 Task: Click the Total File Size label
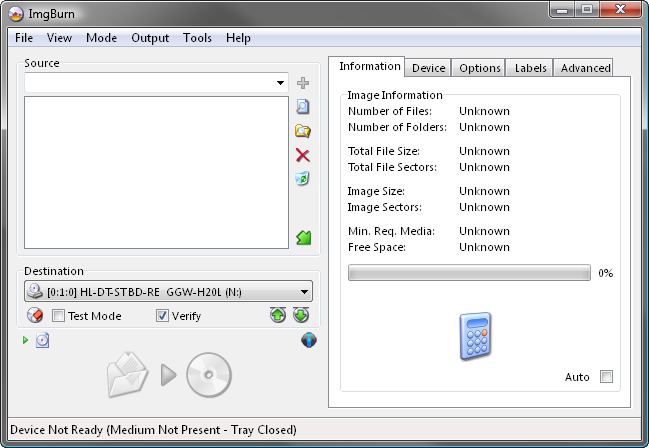click(384, 151)
